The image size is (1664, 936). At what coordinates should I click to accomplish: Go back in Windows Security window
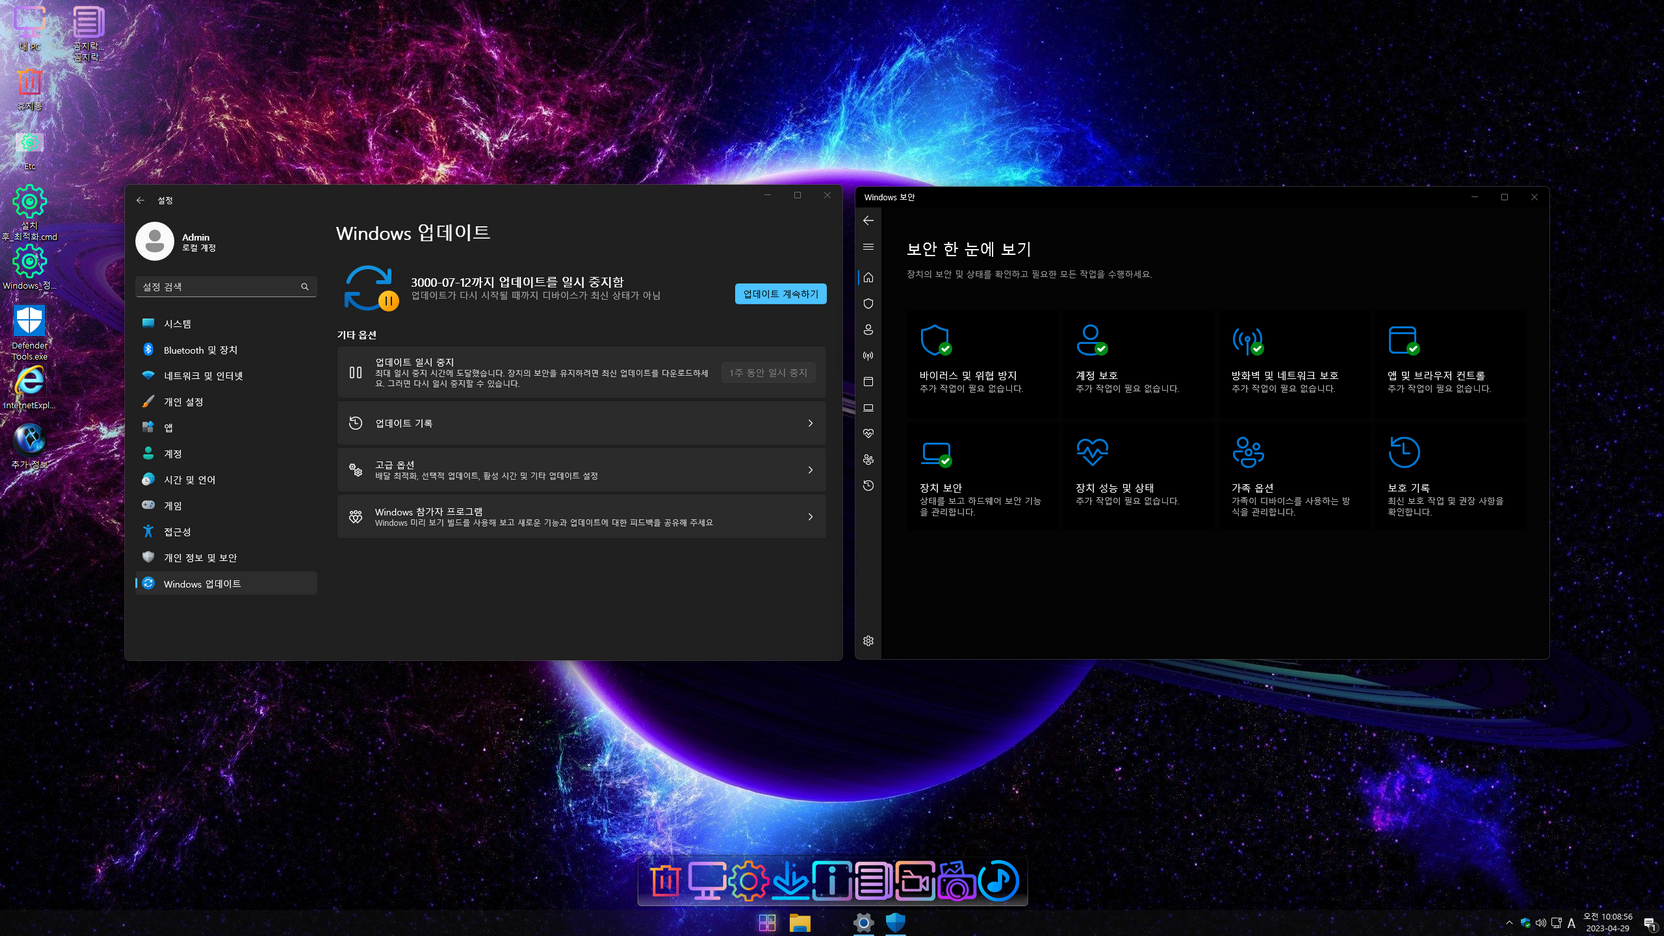click(x=868, y=221)
